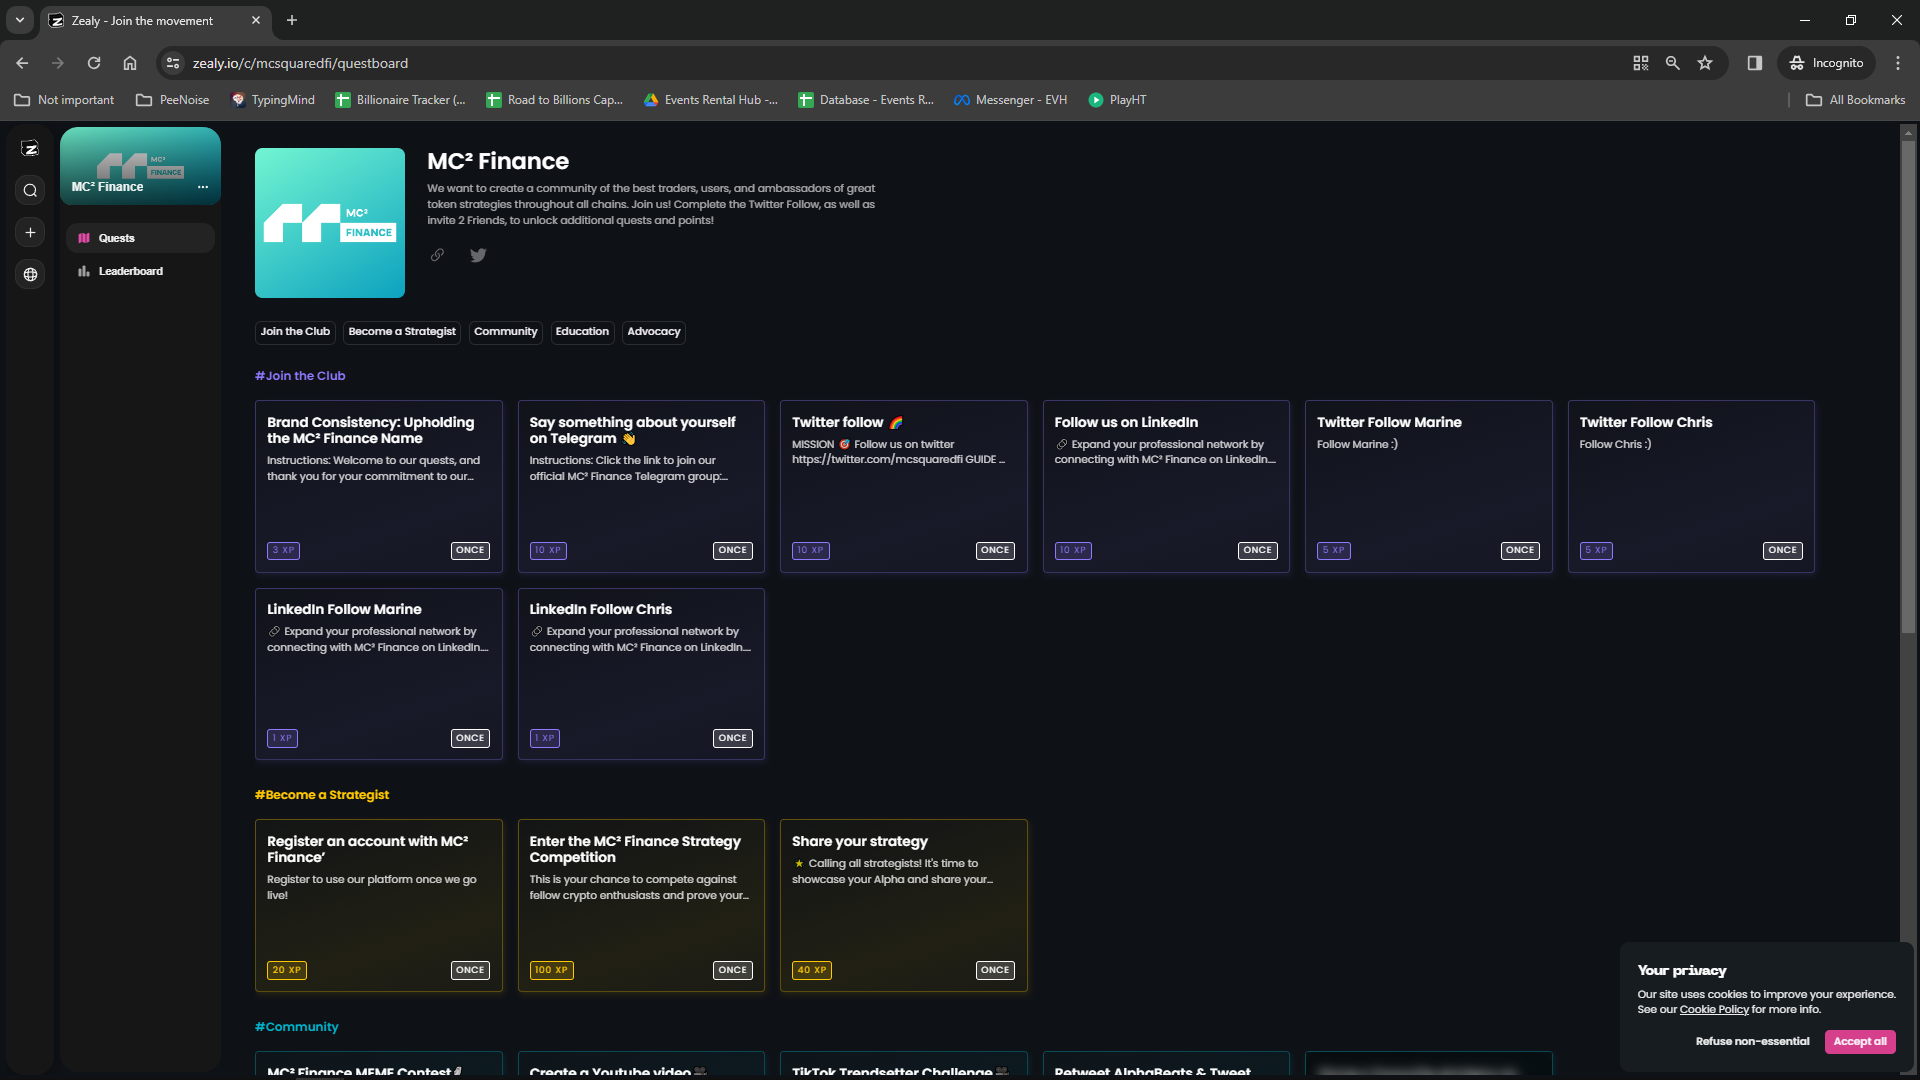The image size is (1920, 1080).
Task: Click the #Join the Club heading
Action: (300, 376)
